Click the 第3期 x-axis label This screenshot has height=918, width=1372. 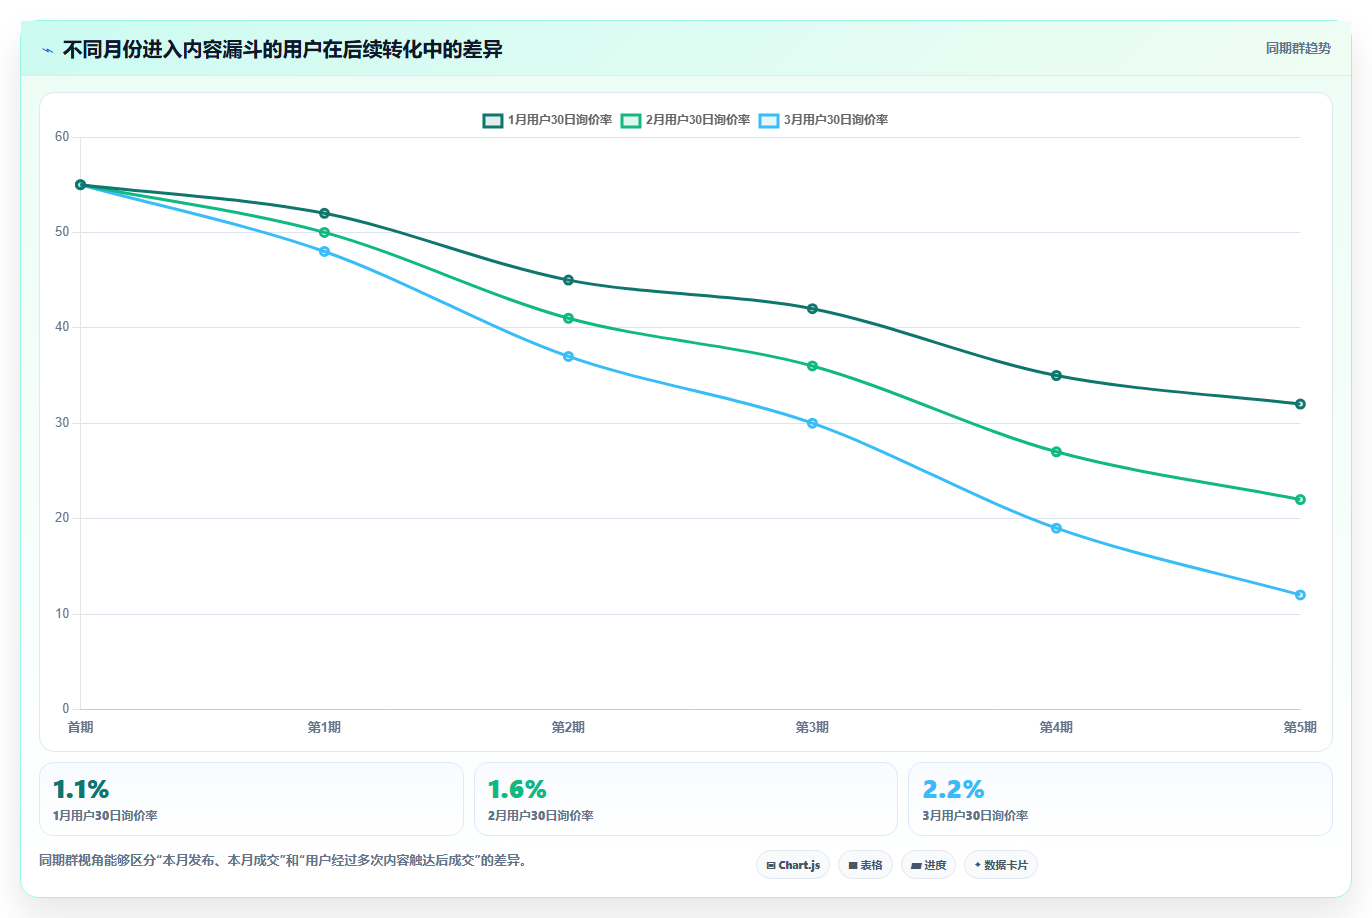coord(812,727)
